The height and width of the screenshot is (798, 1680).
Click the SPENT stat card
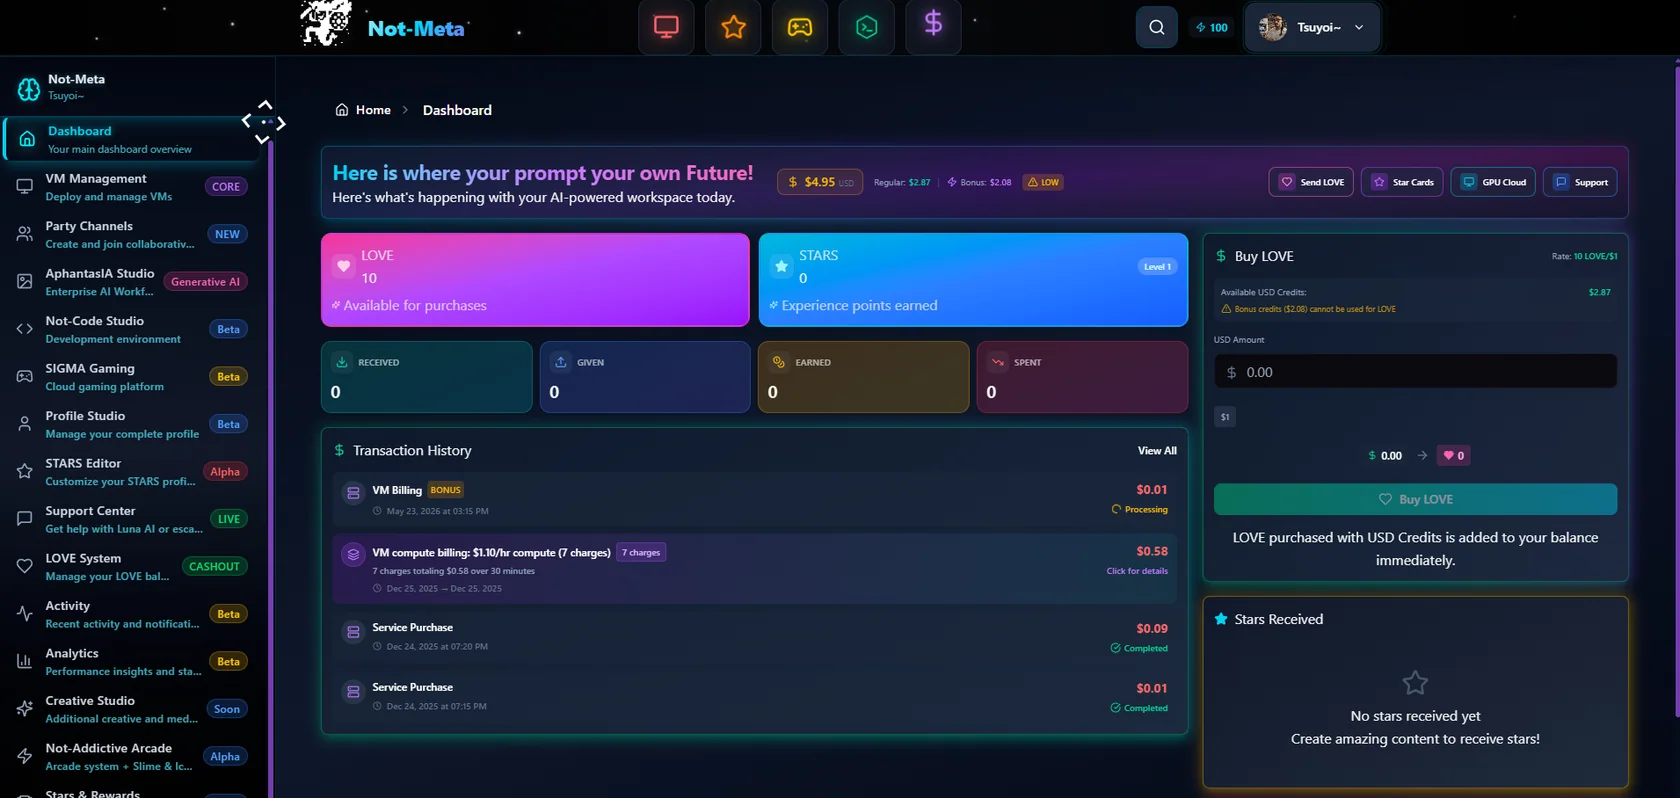pos(1082,377)
